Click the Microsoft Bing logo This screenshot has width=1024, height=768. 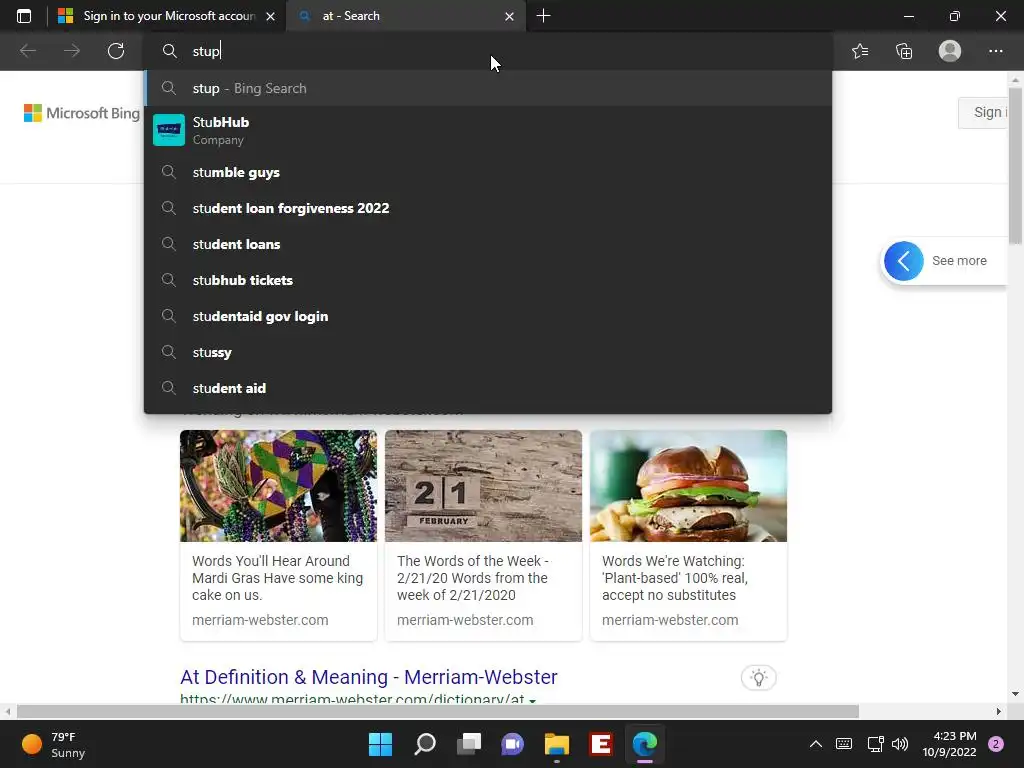82,113
